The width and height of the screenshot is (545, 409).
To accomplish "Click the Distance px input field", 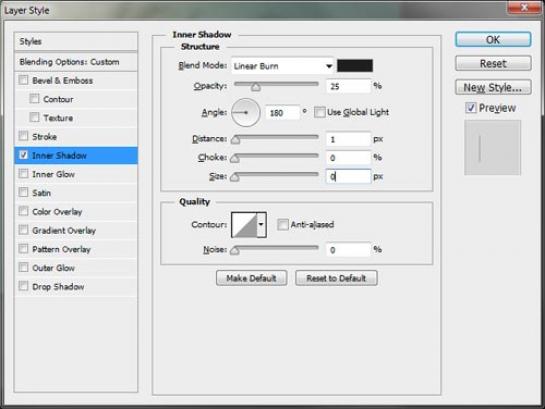I will pos(348,139).
